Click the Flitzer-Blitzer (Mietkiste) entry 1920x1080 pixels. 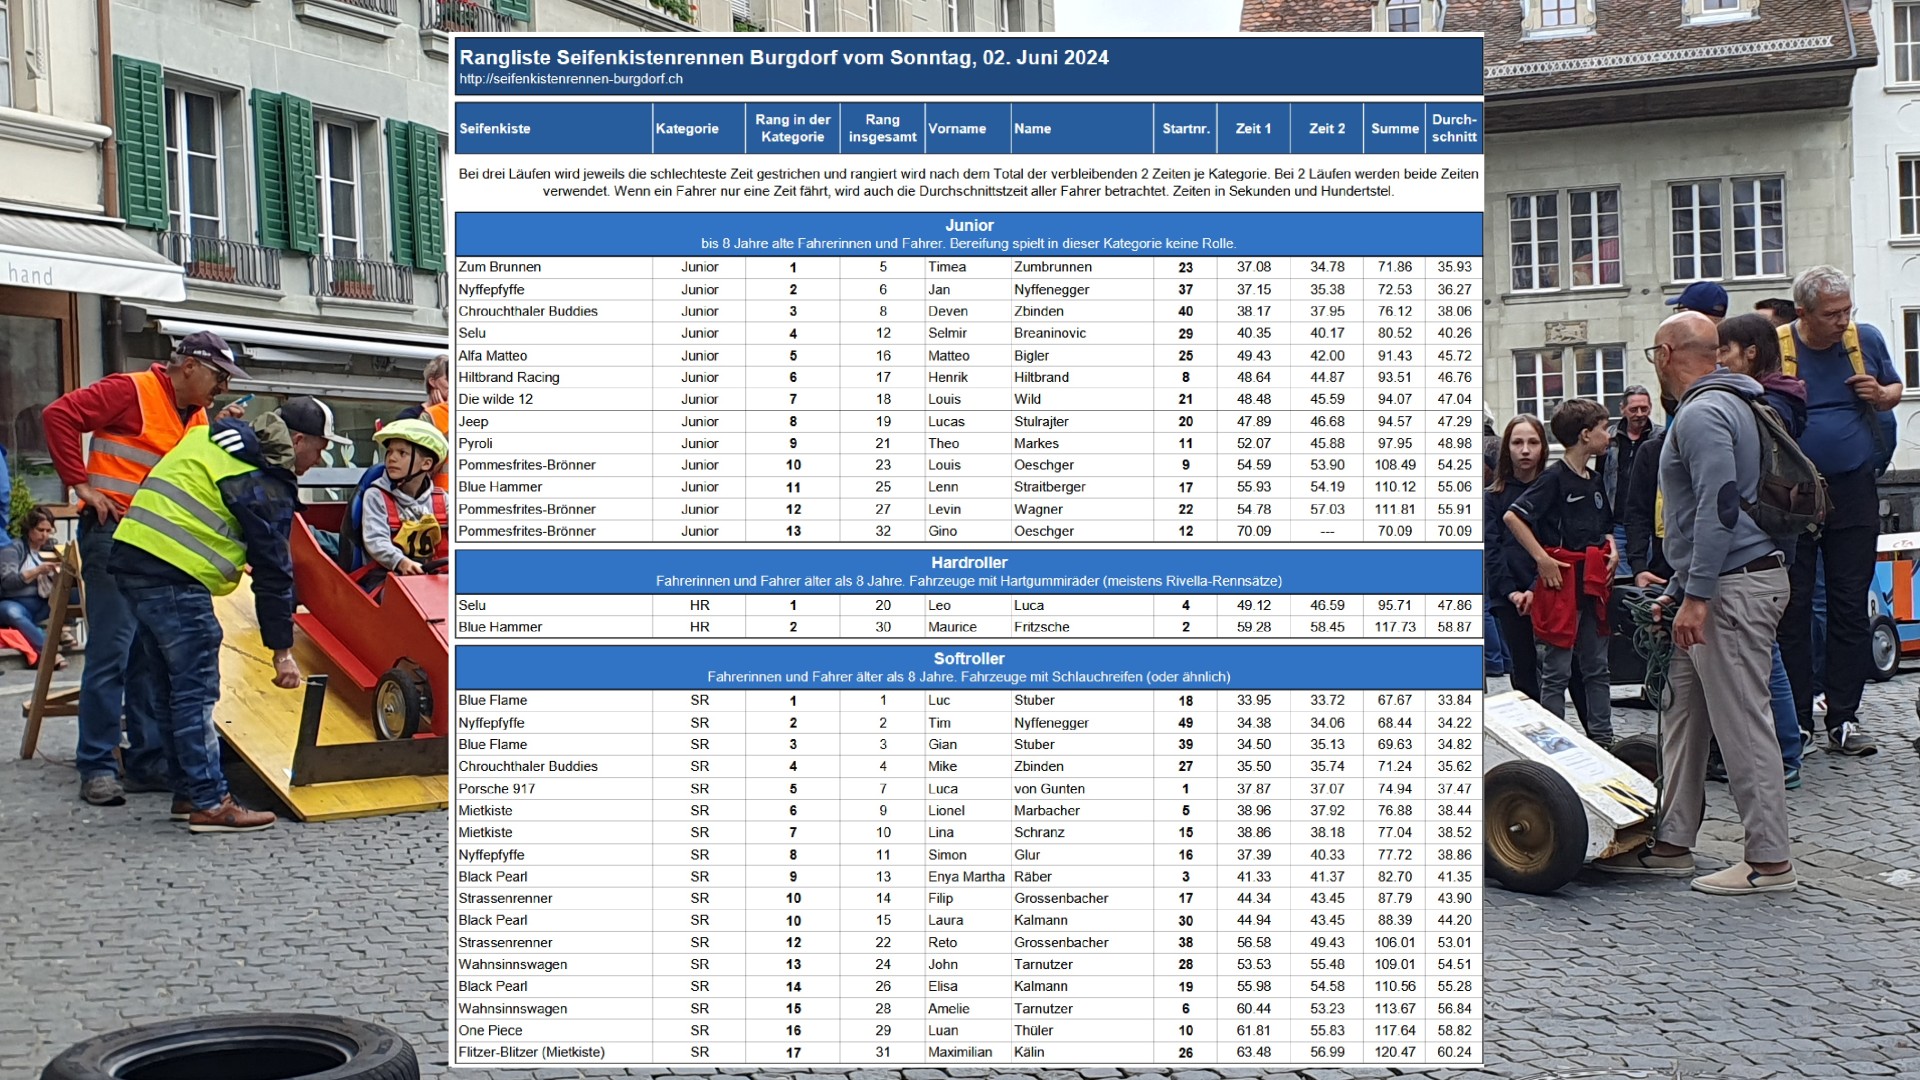point(531,1053)
